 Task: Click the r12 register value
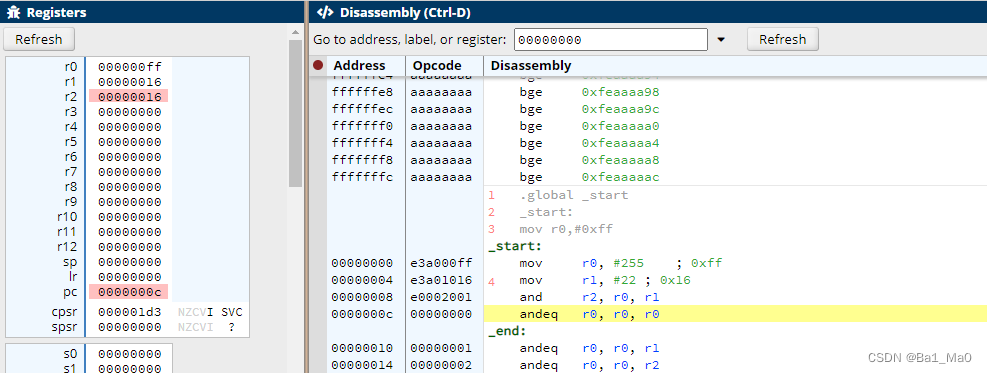pyautogui.click(x=130, y=247)
